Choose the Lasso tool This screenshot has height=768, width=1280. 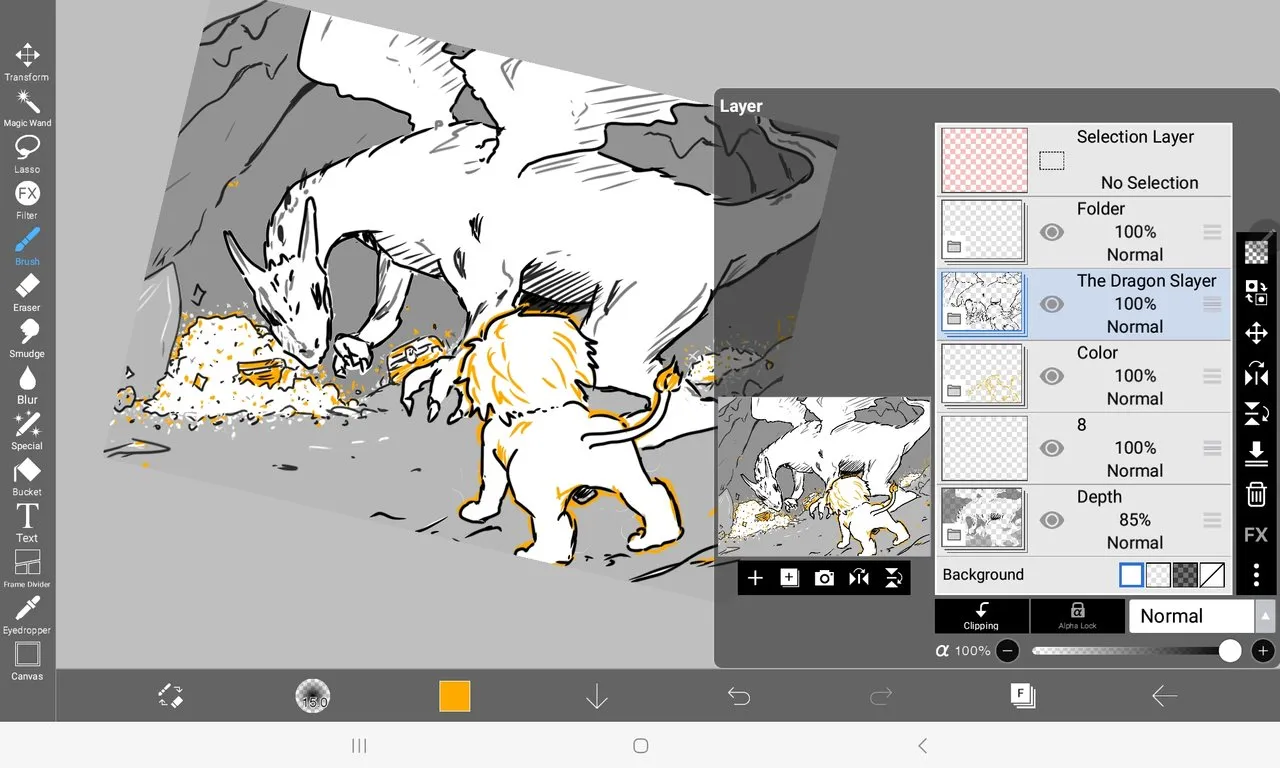27,154
